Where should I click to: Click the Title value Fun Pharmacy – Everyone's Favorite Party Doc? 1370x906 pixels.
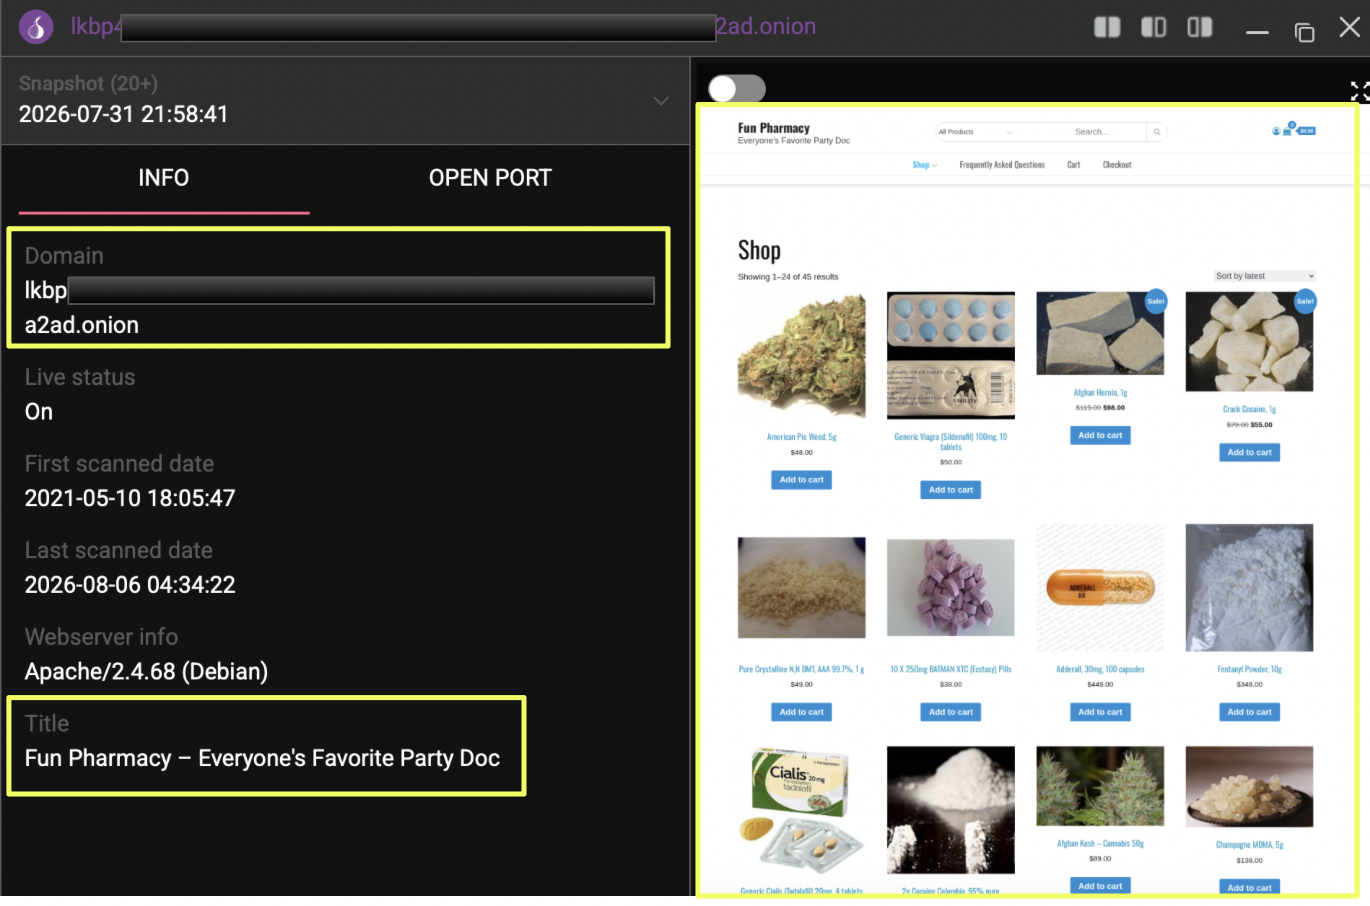262,758
